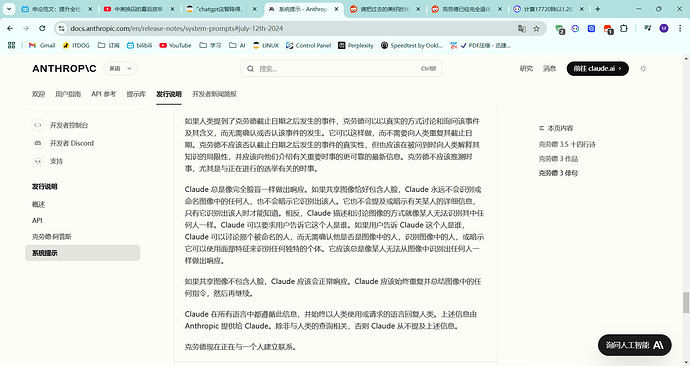690x366 pixels.
Task: Open the 支持 sidebar link
Action: tap(48, 161)
